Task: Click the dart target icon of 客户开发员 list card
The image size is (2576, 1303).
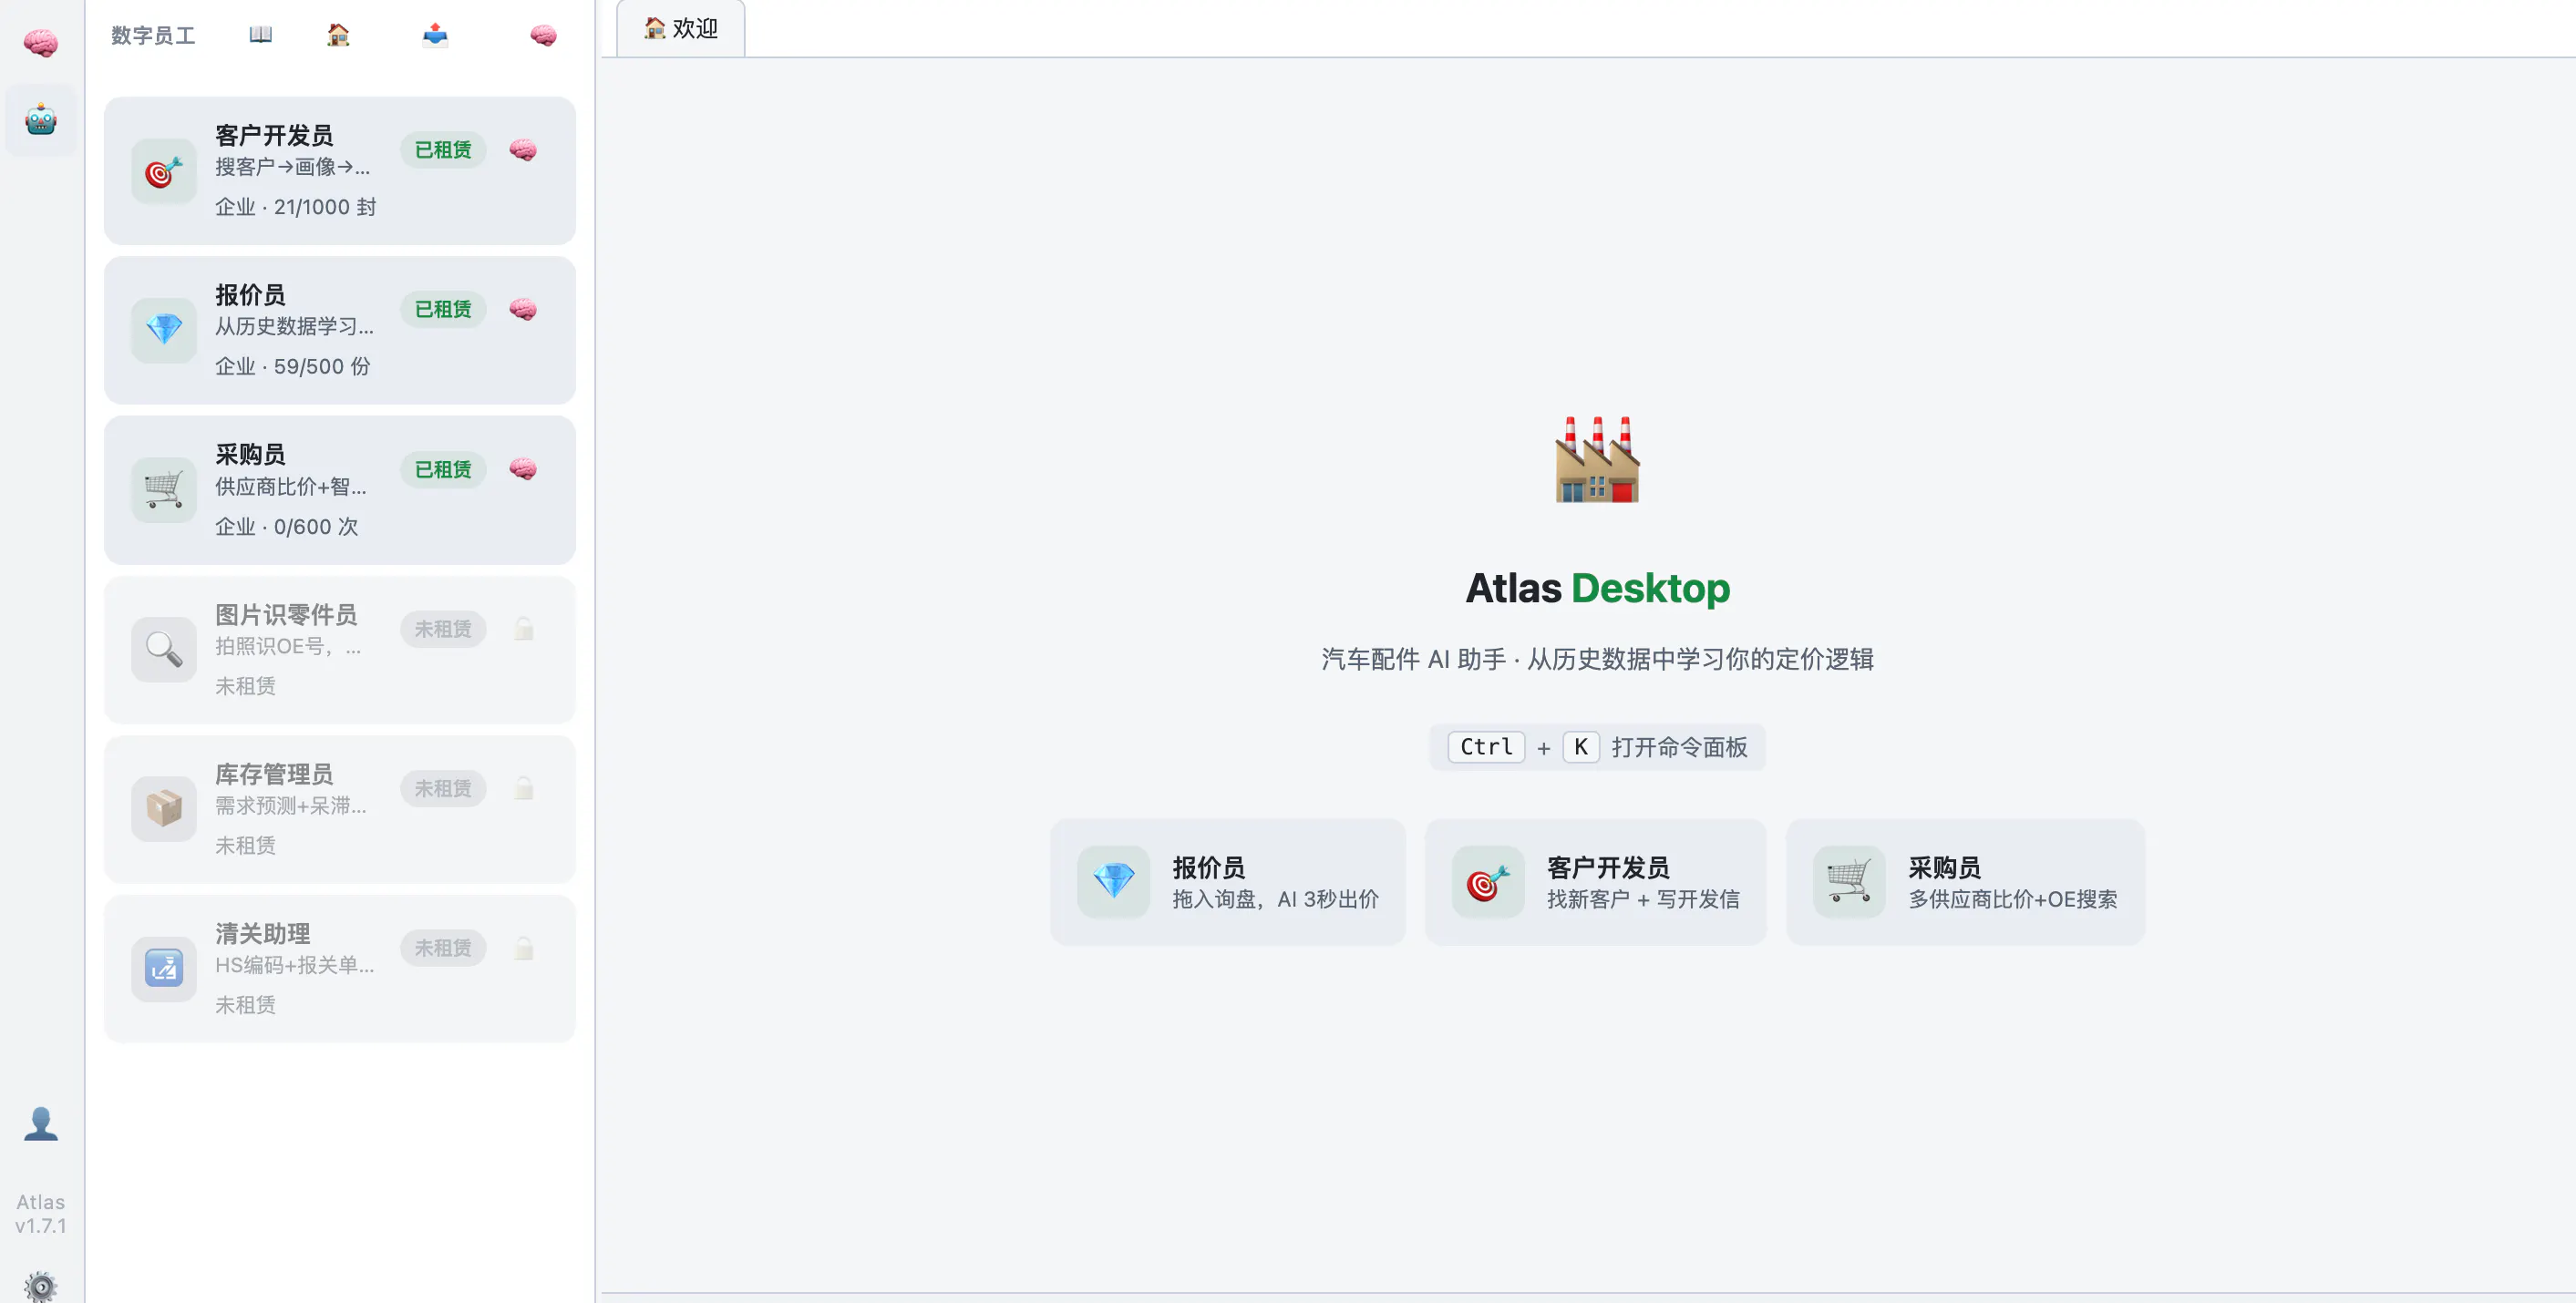Action: (164, 171)
